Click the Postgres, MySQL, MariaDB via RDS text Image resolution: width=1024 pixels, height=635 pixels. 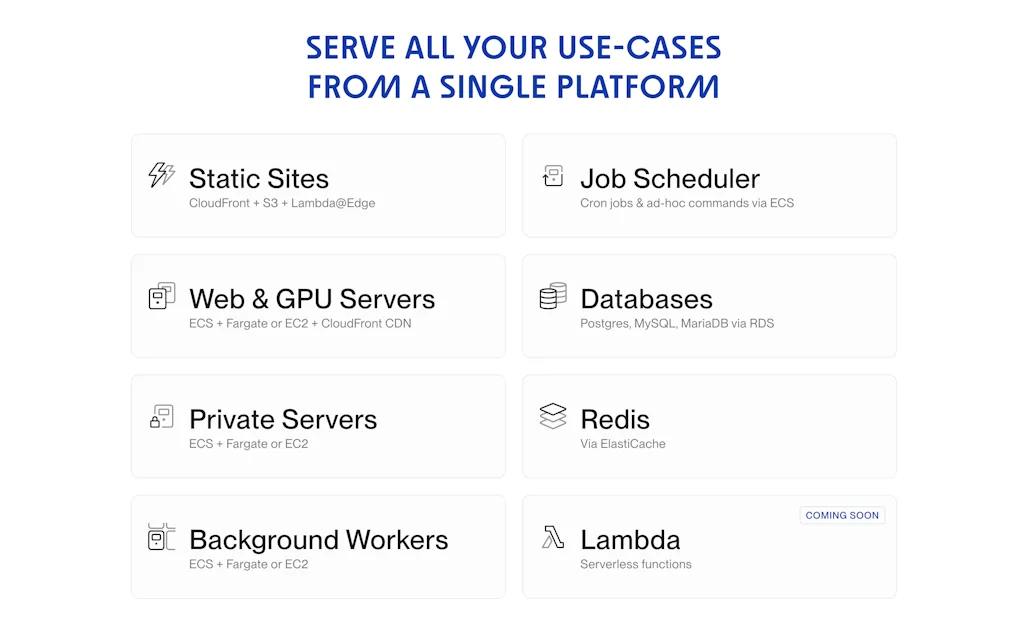[x=677, y=324]
